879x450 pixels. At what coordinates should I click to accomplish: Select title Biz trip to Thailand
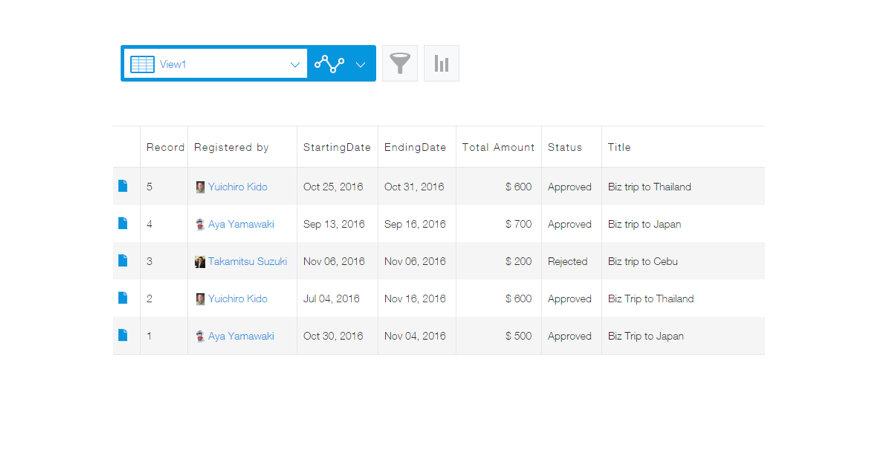click(x=649, y=187)
